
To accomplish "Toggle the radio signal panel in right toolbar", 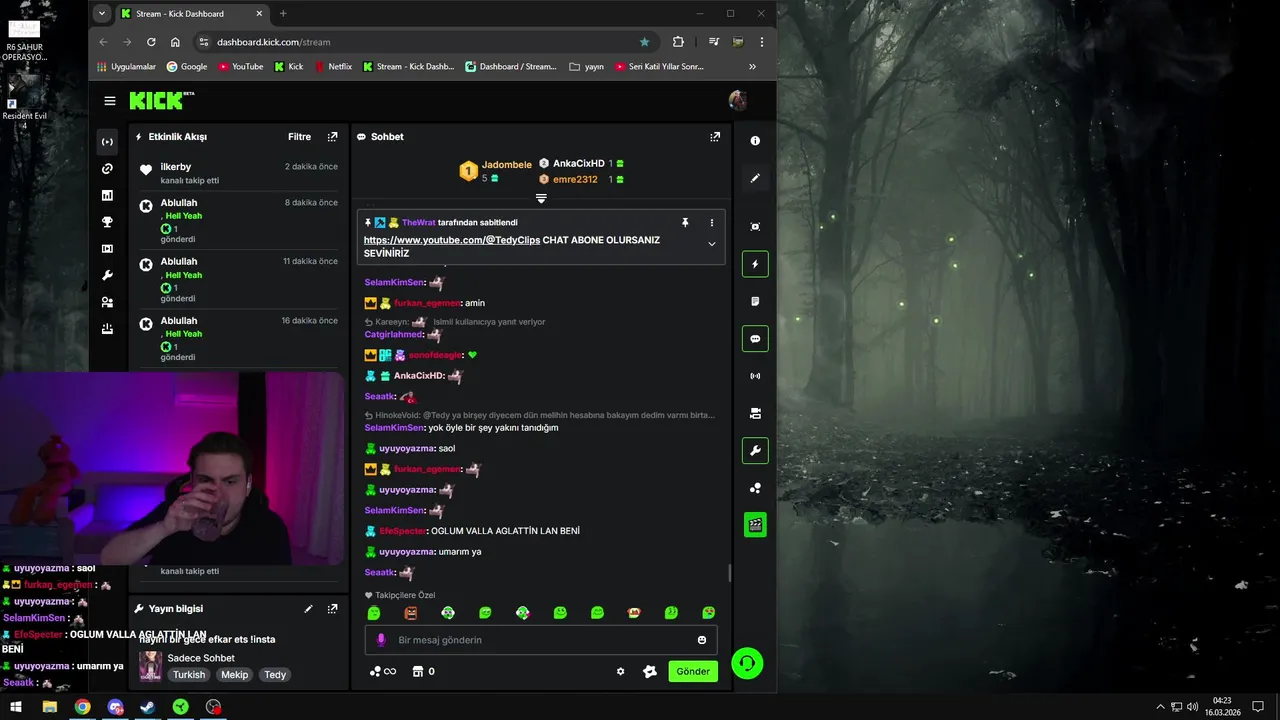I will (x=755, y=376).
